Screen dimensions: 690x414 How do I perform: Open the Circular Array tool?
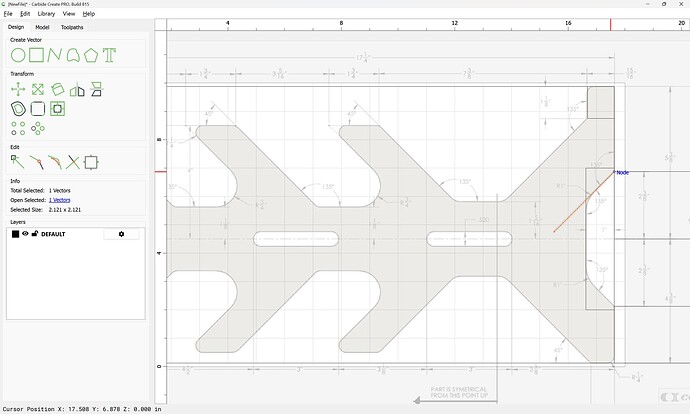pyautogui.click(x=38, y=128)
